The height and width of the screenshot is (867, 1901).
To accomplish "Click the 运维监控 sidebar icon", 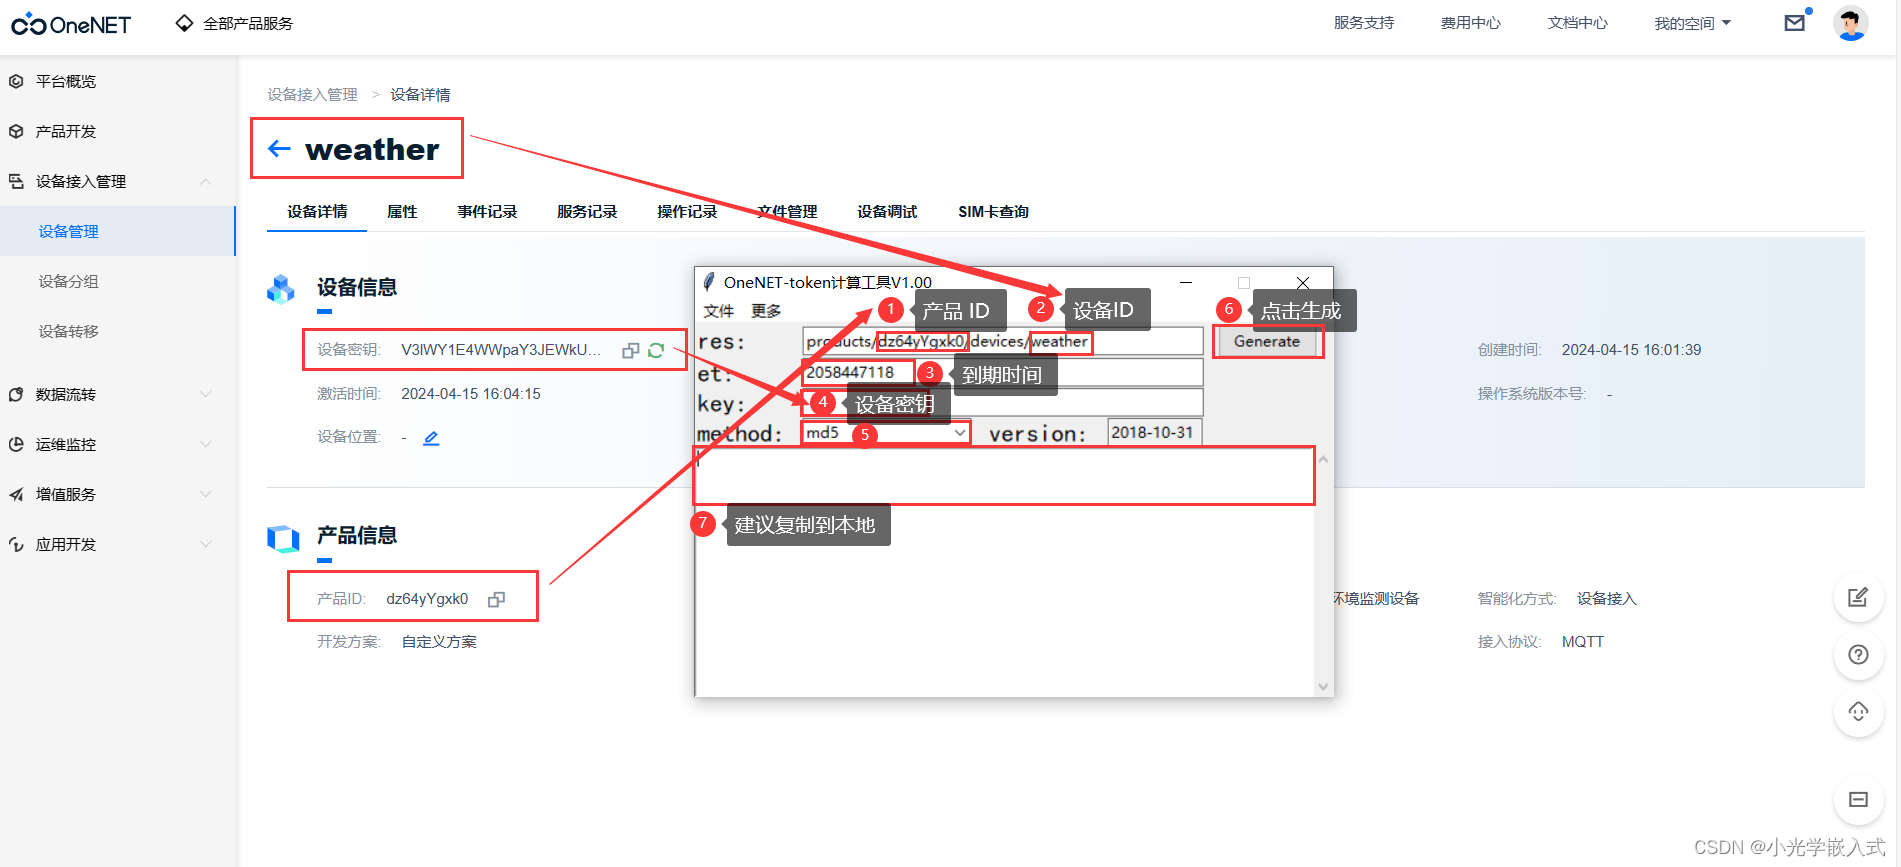I will [x=16, y=444].
